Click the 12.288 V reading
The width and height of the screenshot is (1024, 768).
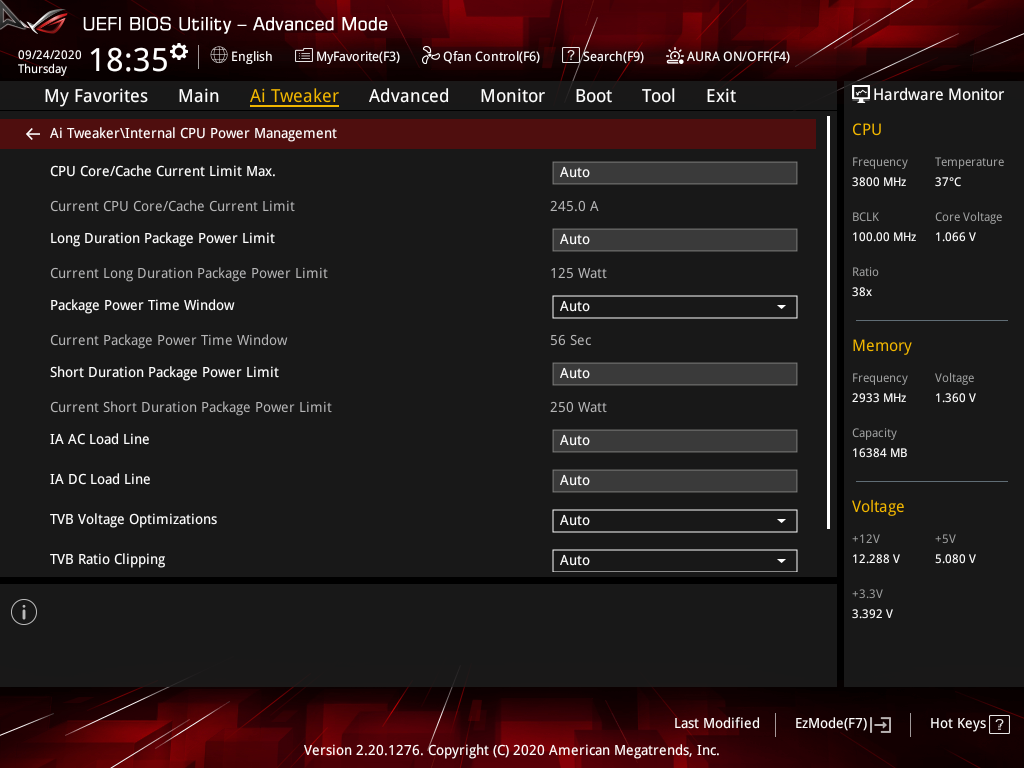(x=876, y=559)
